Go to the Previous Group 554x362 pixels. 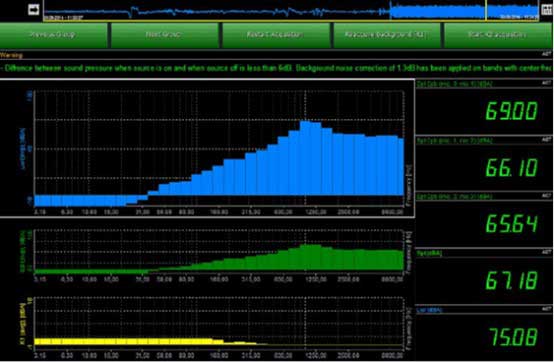[x=54, y=35]
